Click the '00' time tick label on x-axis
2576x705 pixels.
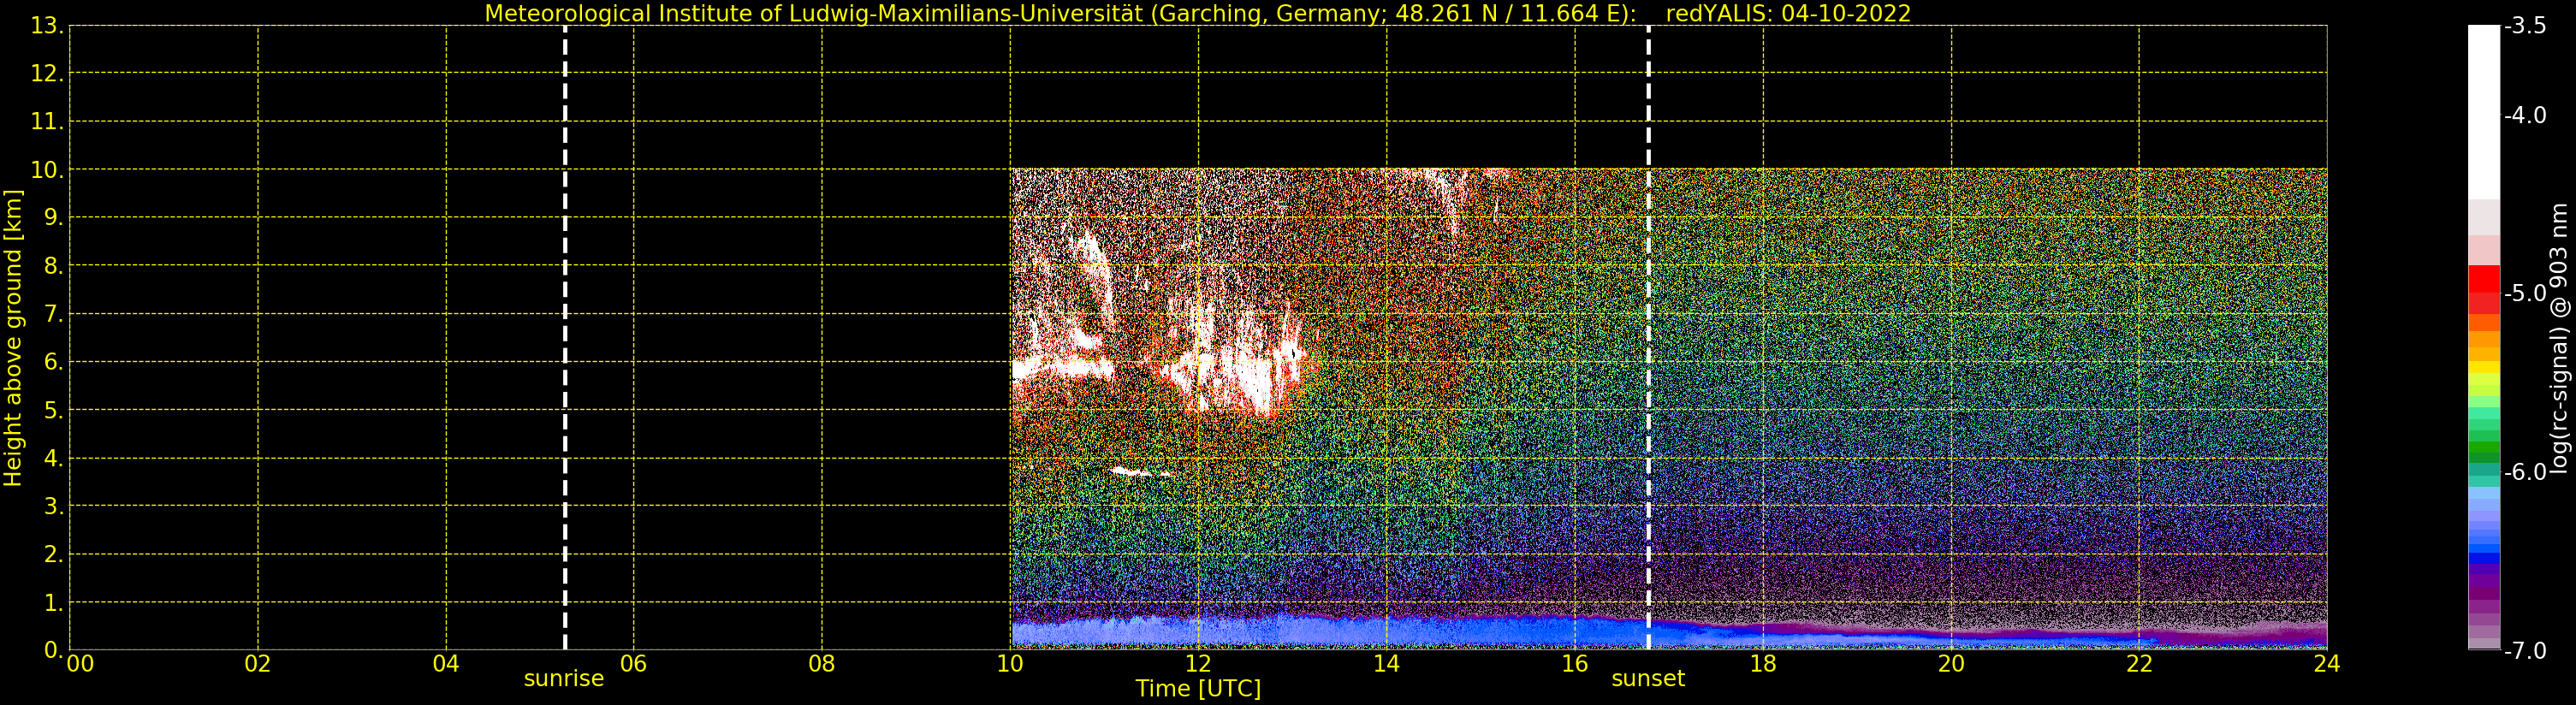click(80, 664)
